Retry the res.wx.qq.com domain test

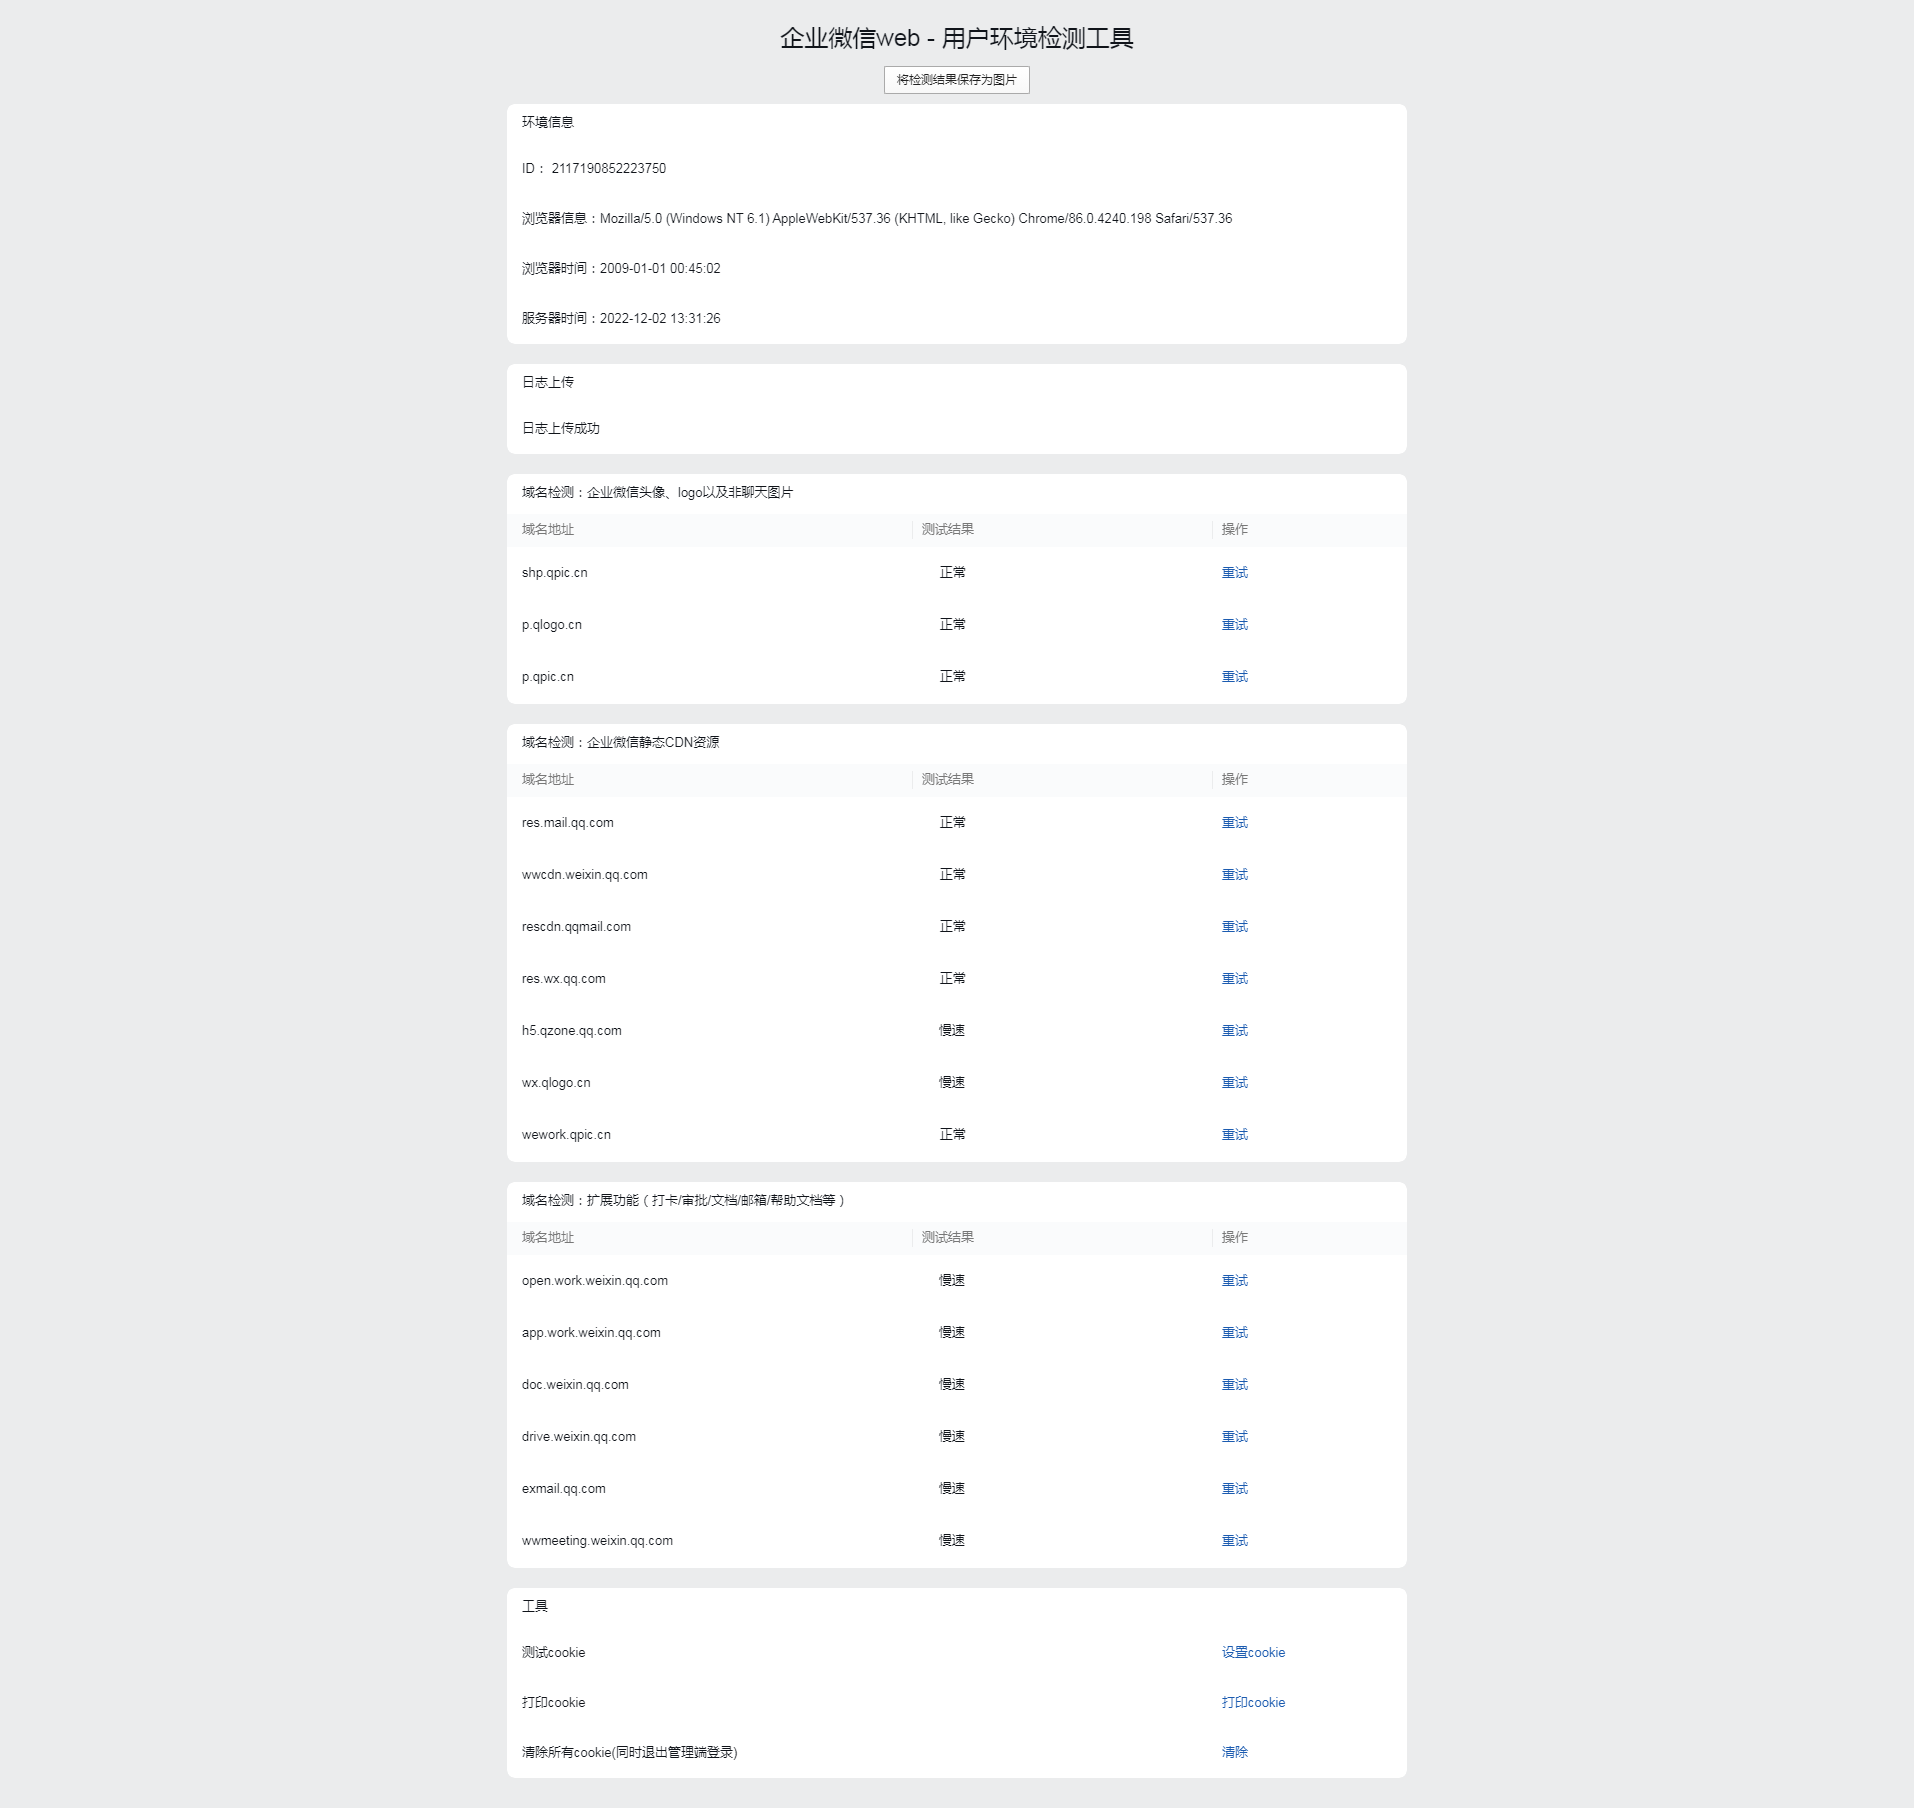(x=1234, y=979)
